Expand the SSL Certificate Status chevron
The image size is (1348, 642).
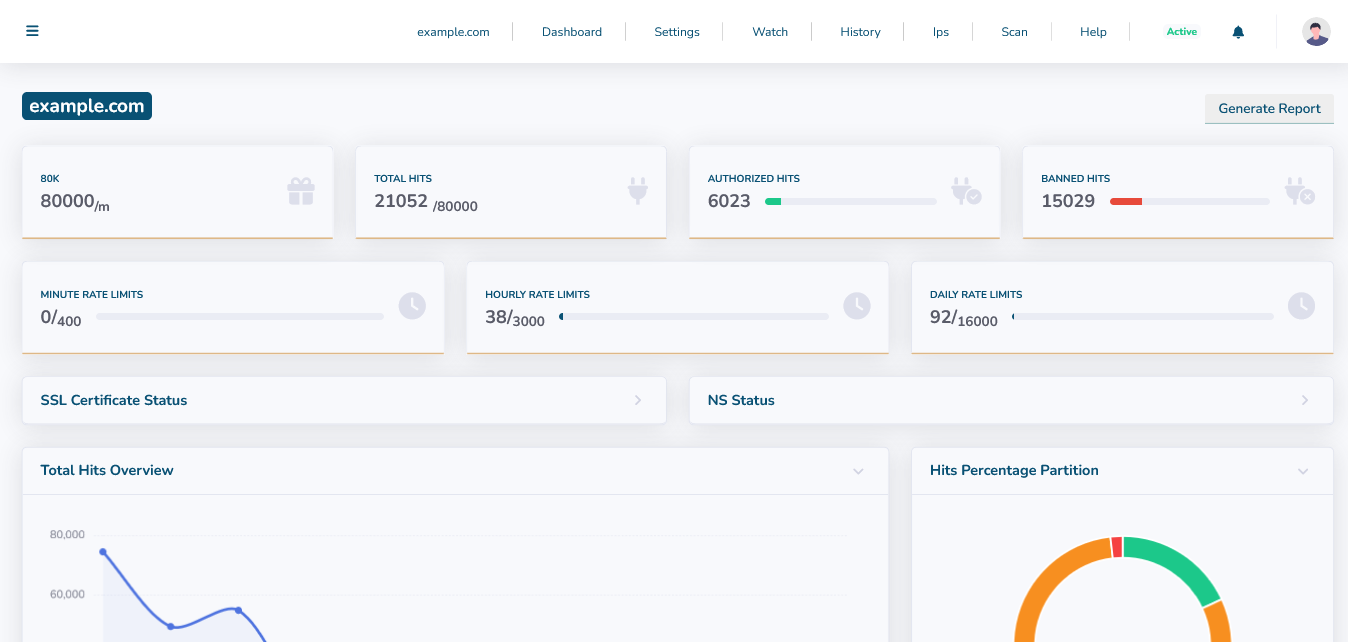tap(638, 400)
